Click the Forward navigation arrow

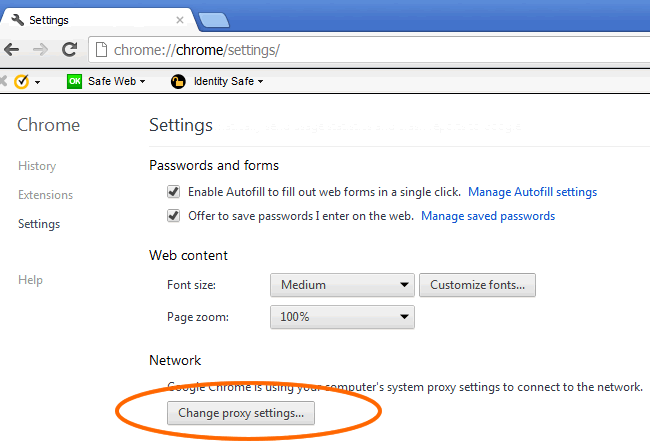point(40,50)
